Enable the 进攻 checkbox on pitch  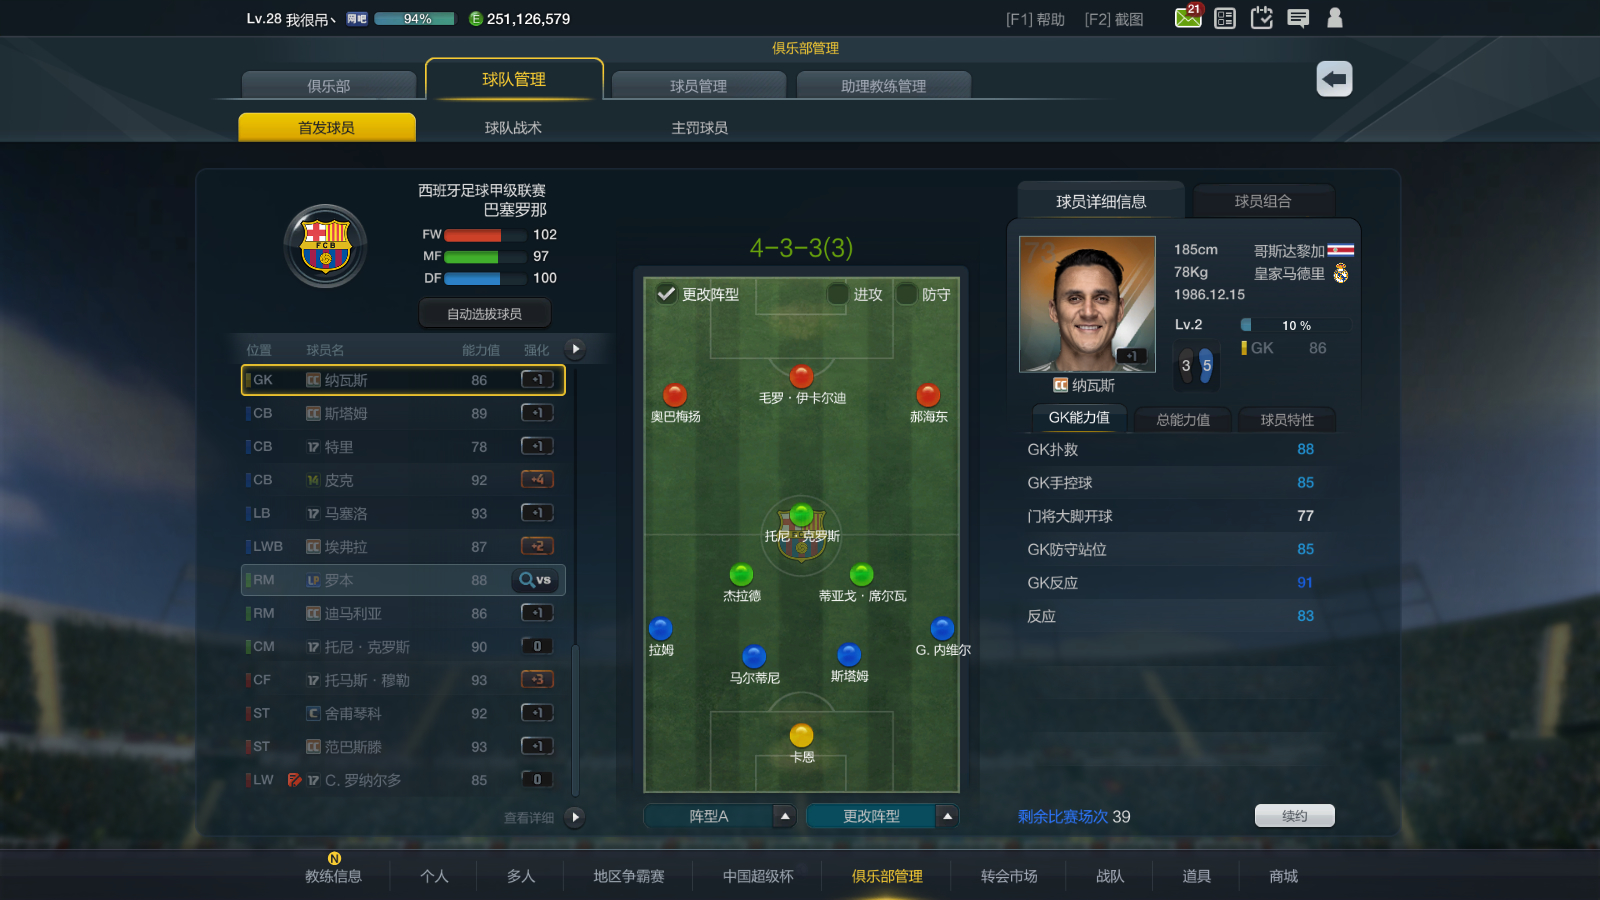[838, 294]
